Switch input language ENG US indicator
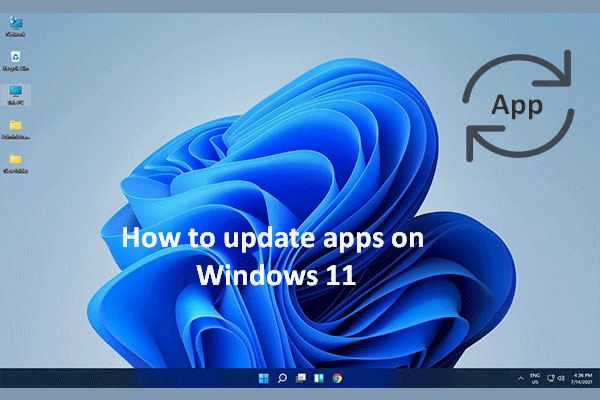 tap(535, 379)
